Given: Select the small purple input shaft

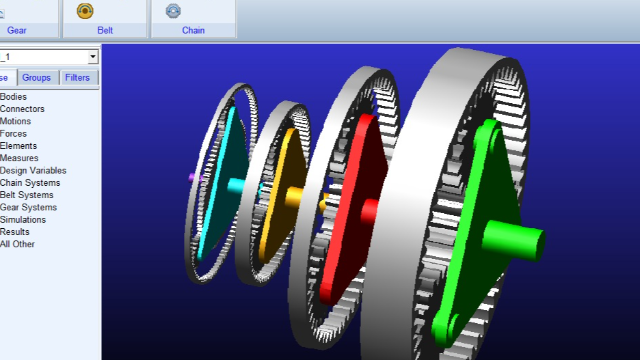Looking at the screenshot, I should [x=194, y=178].
